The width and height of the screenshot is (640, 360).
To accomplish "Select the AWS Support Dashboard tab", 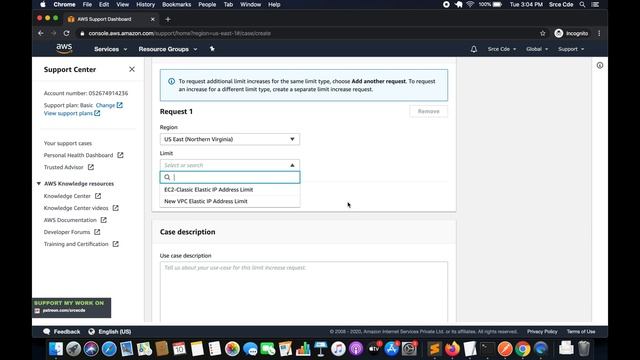I will coord(111,19).
